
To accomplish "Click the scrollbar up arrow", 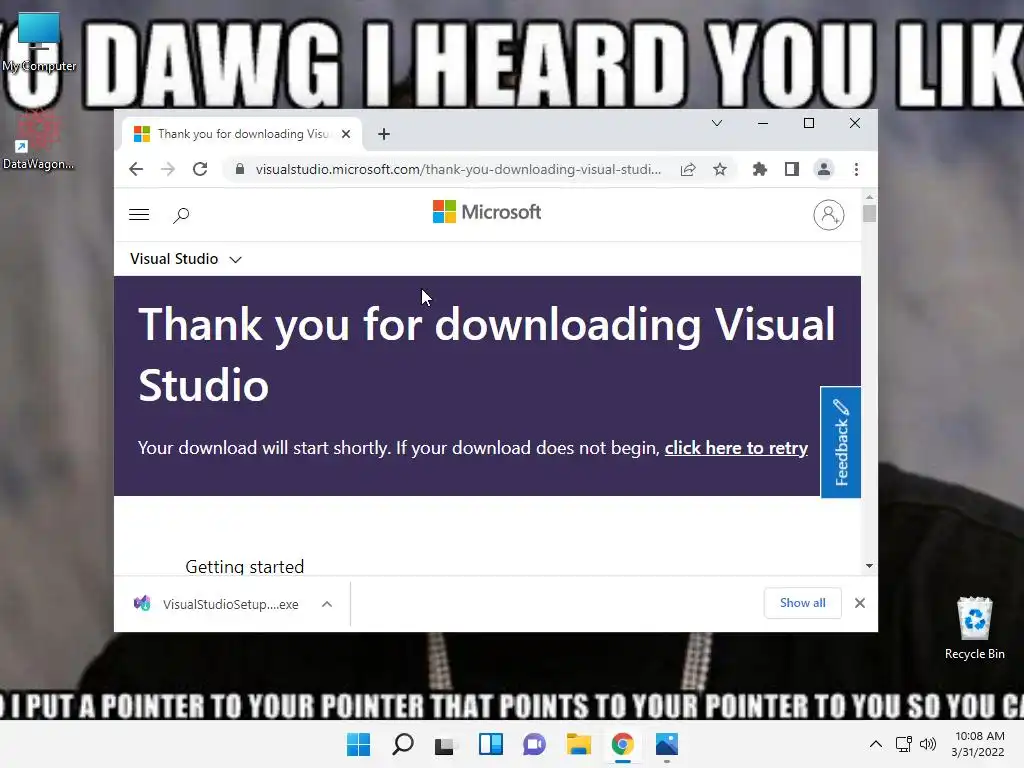I will click(869, 197).
